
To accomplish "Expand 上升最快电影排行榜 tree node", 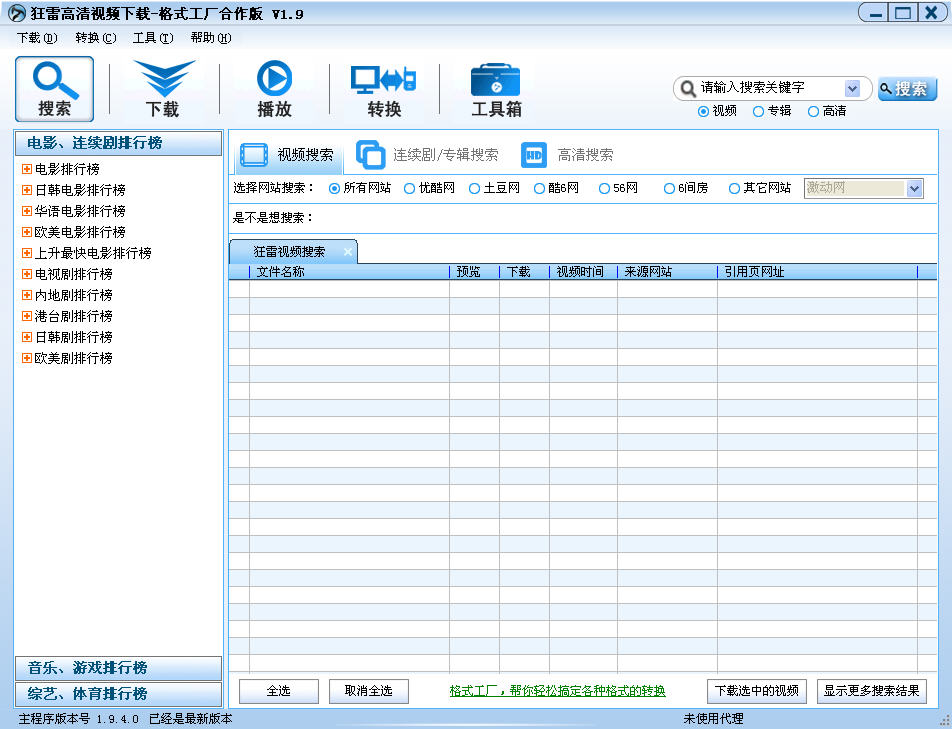I will click(x=27, y=253).
